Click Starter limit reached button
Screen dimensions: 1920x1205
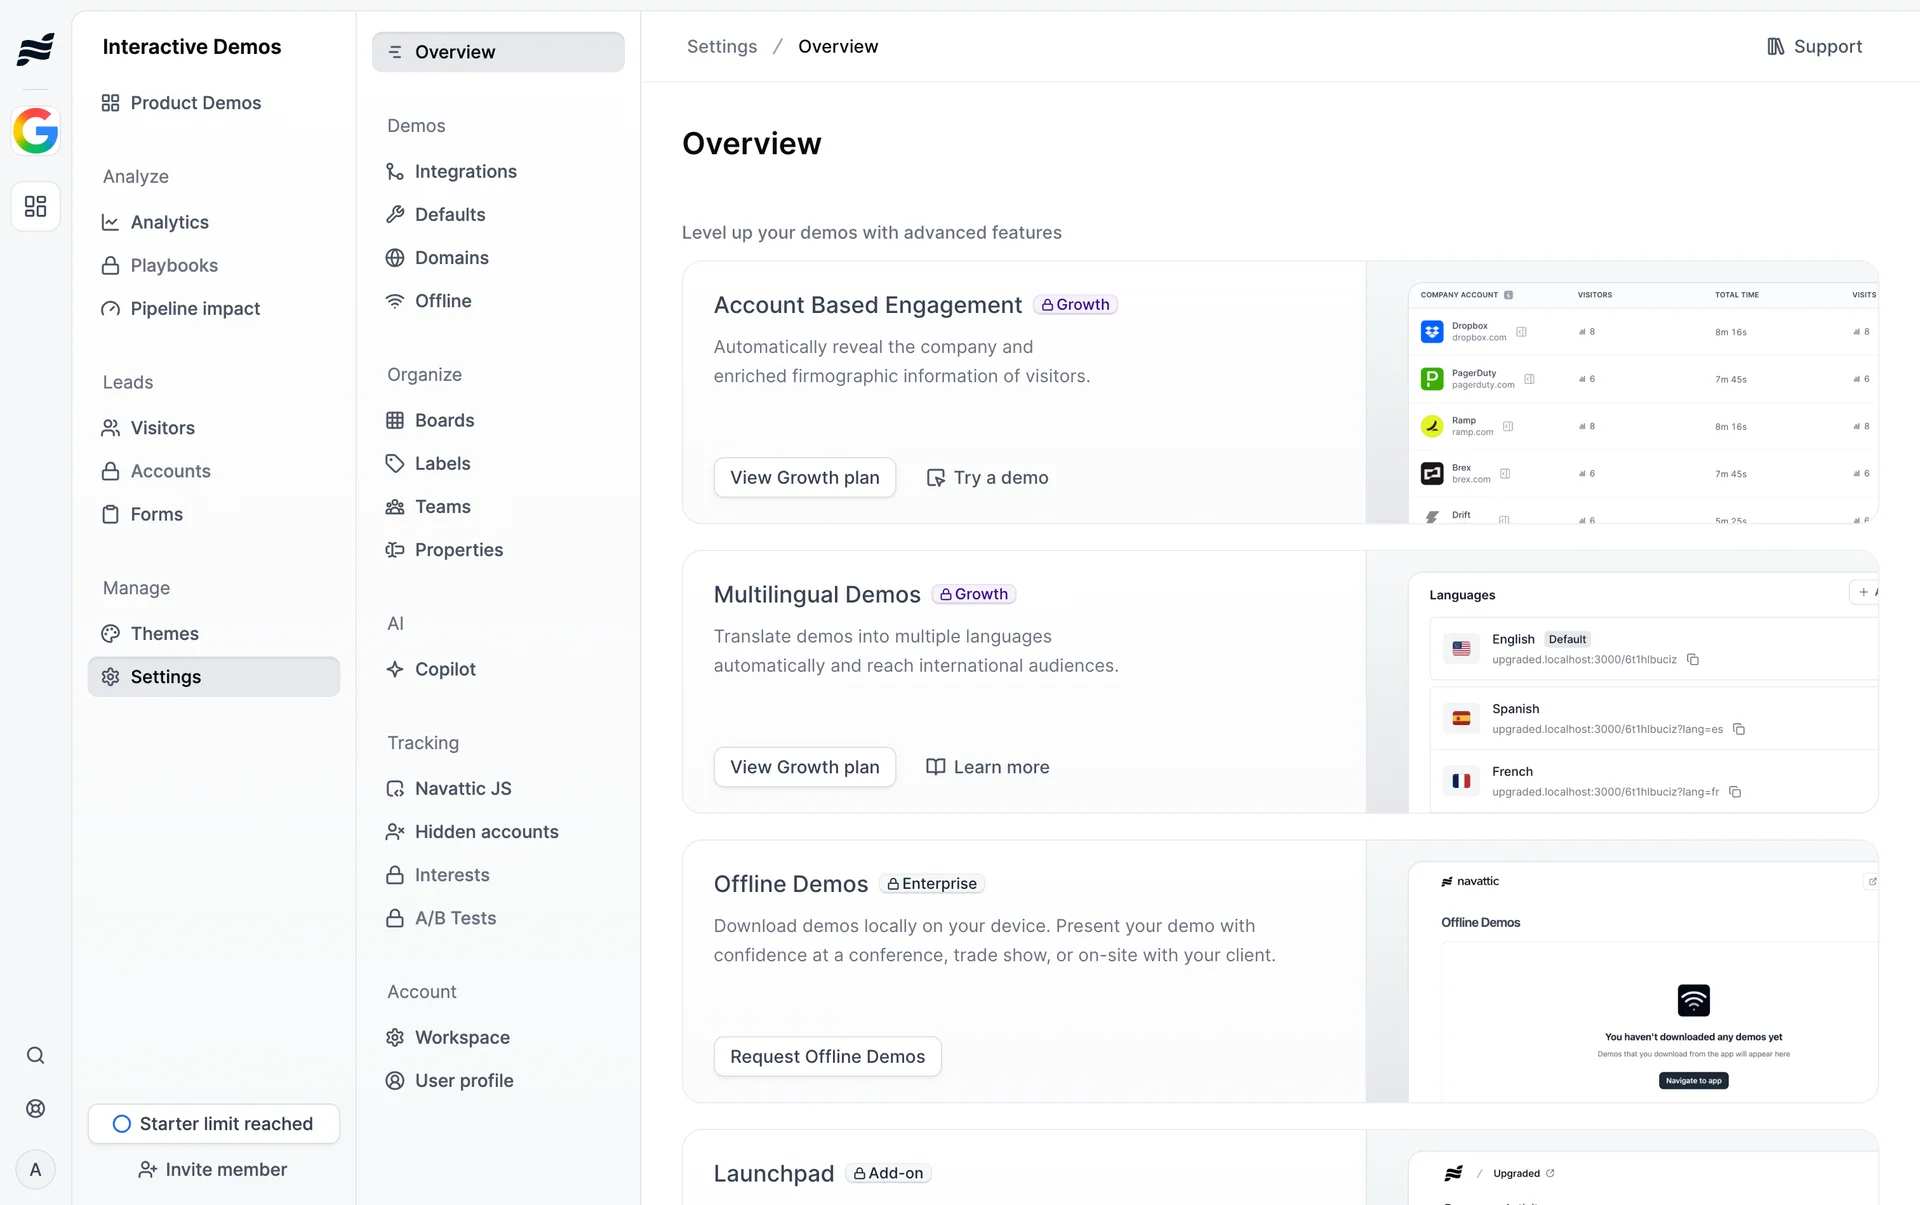coord(214,1124)
